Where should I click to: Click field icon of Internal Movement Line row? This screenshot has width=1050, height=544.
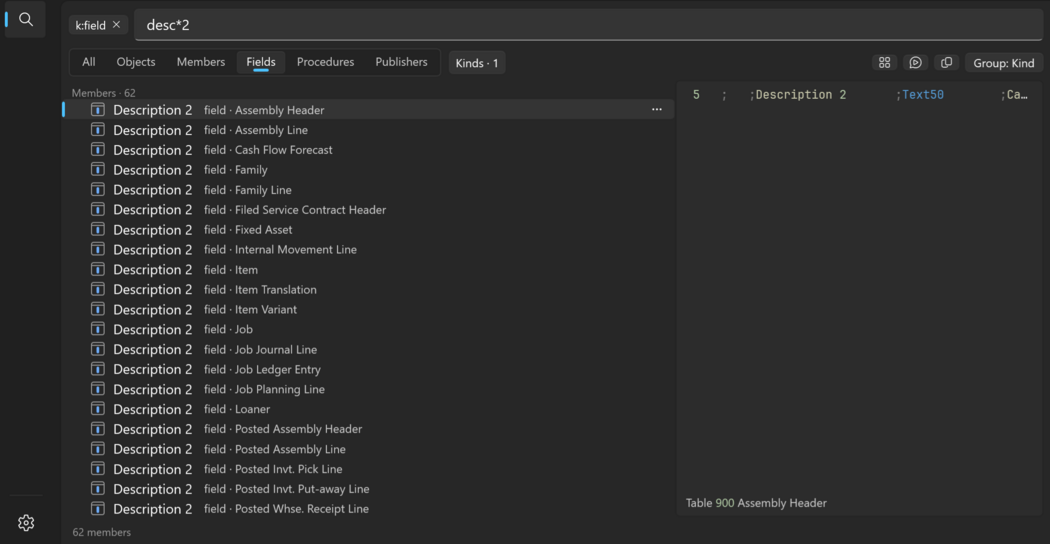[98, 249]
